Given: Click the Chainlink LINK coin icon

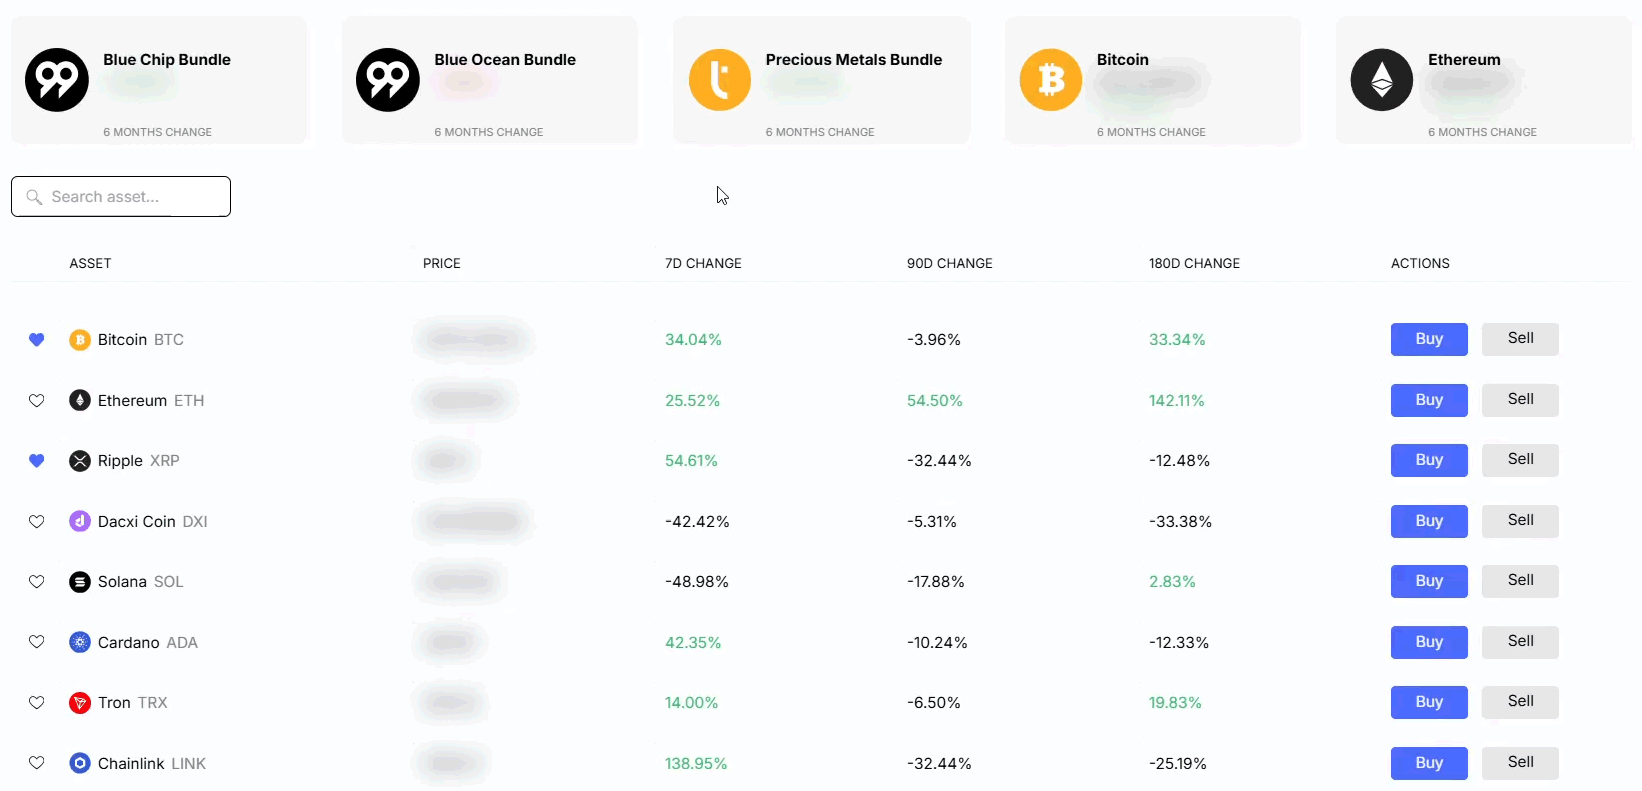Looking at the screenshot, I should coord(79,763).
